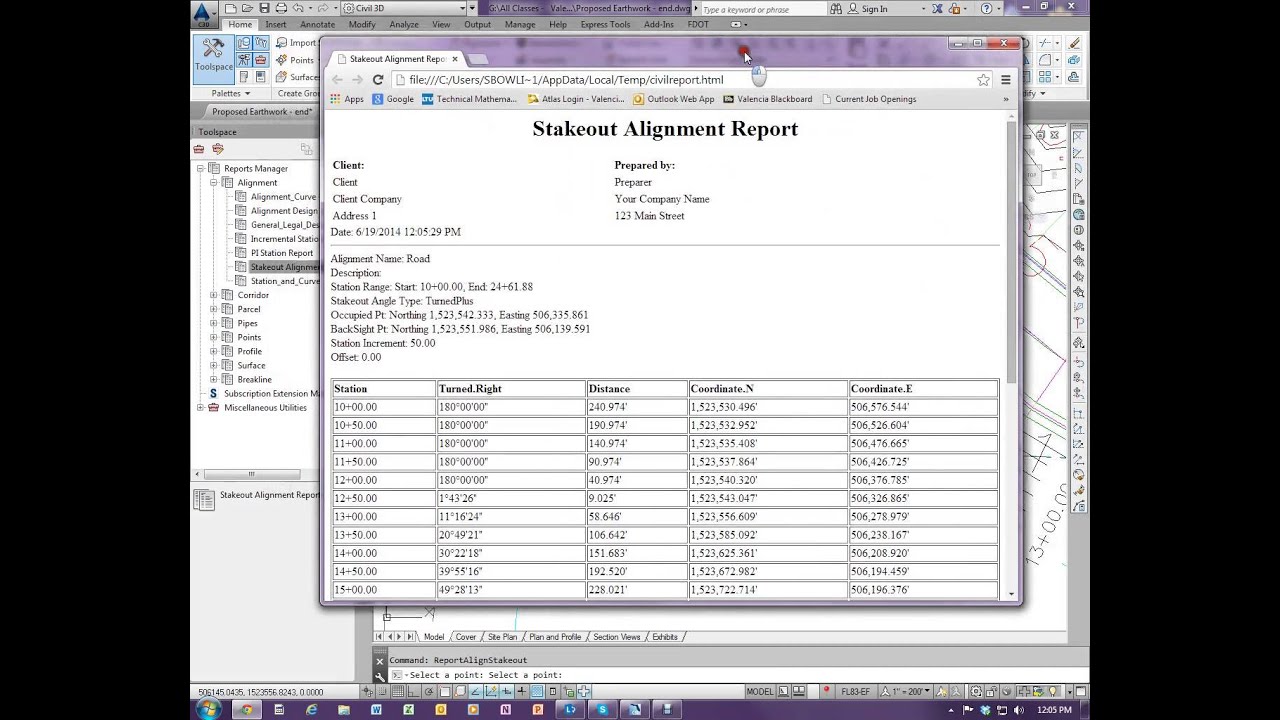
Task: Select PI Station Report in the tree
Action: point(281,253)
